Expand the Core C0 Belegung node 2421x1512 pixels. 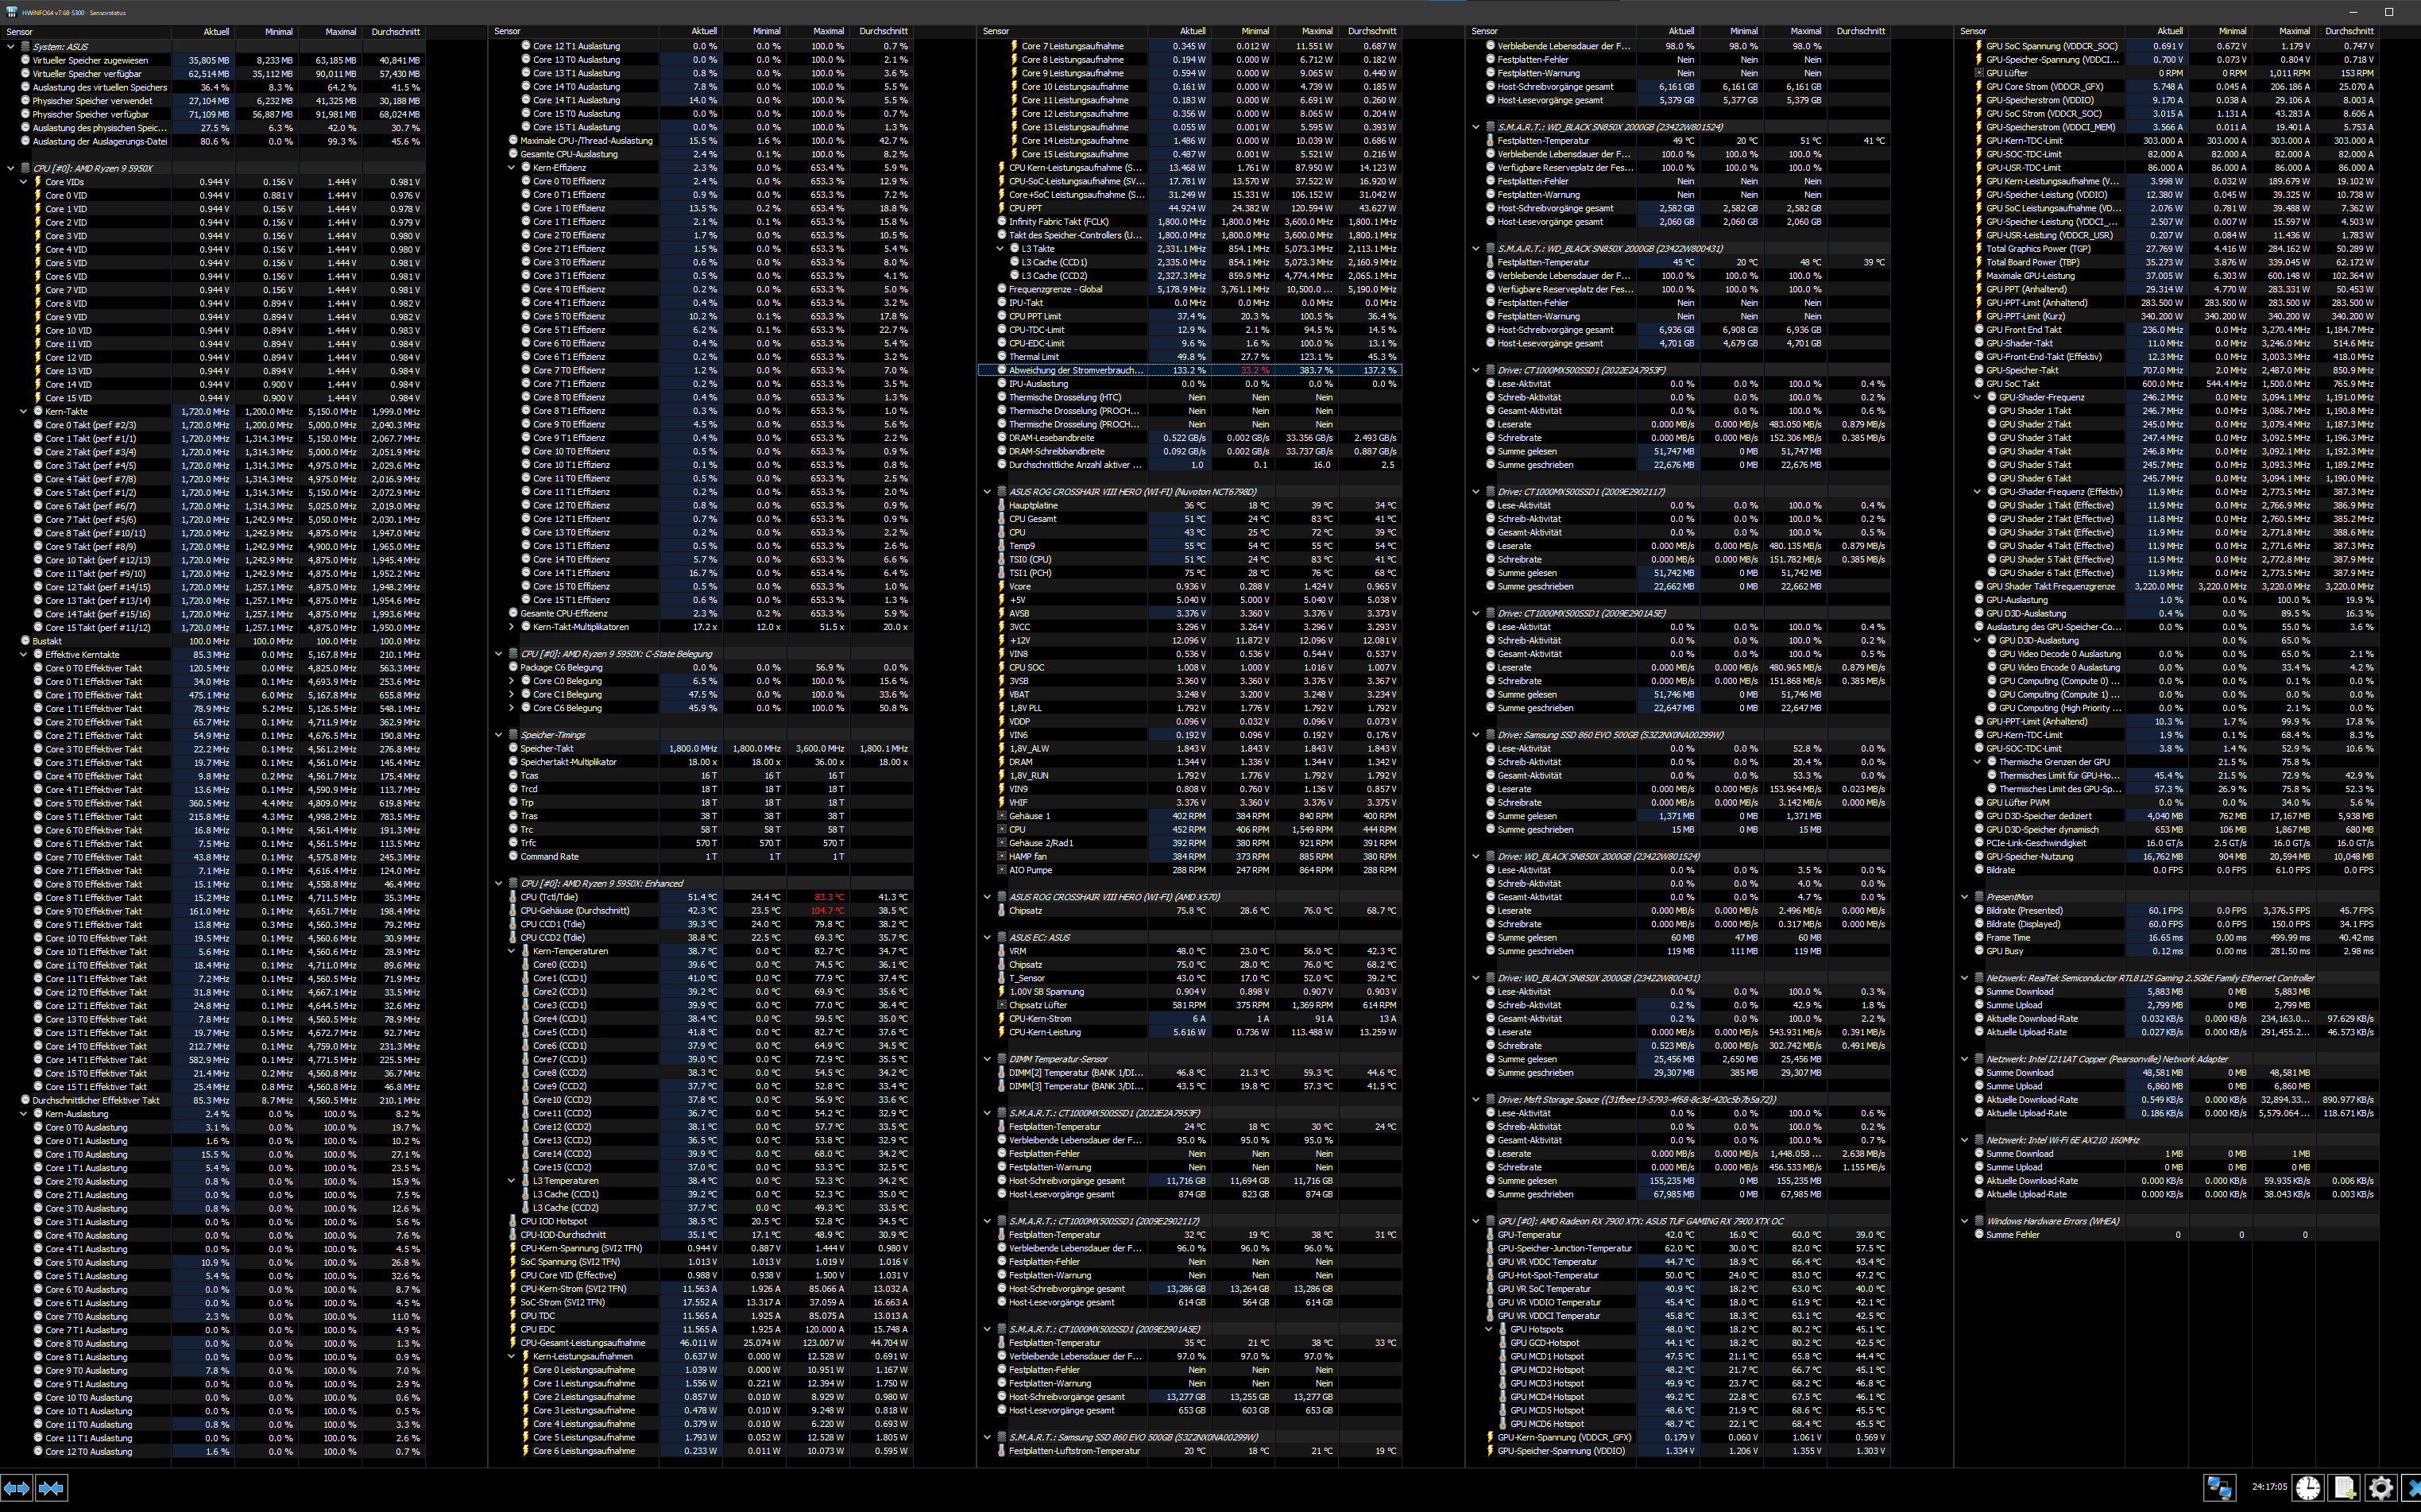(x=512, y=681)
